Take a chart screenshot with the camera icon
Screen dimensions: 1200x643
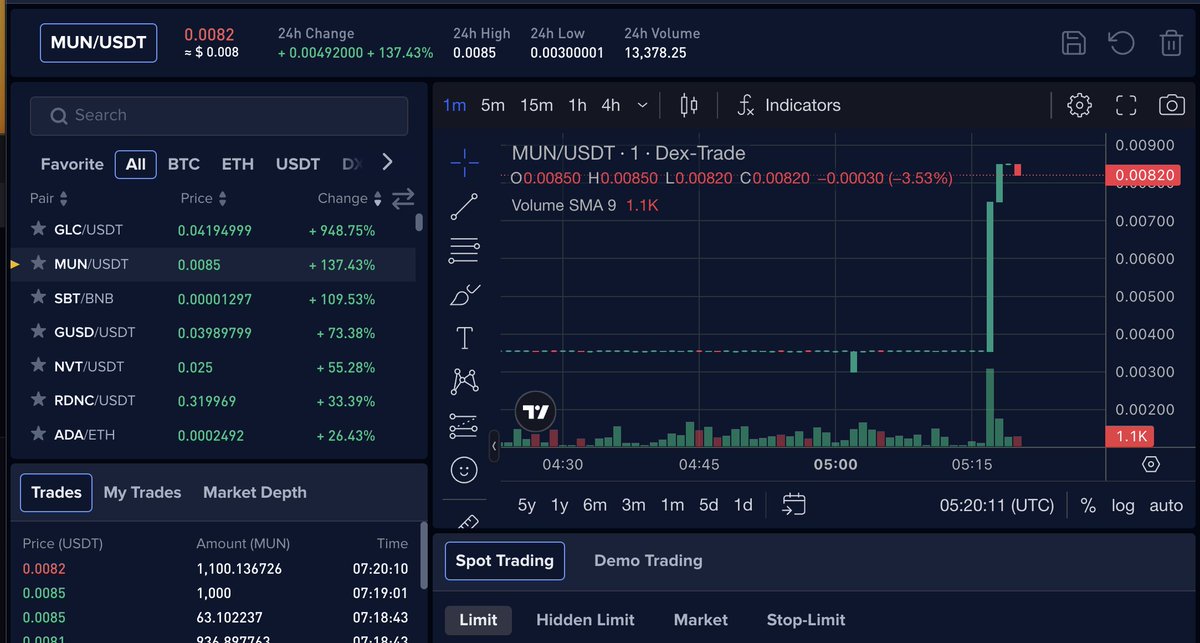(x=1171, y=104)
